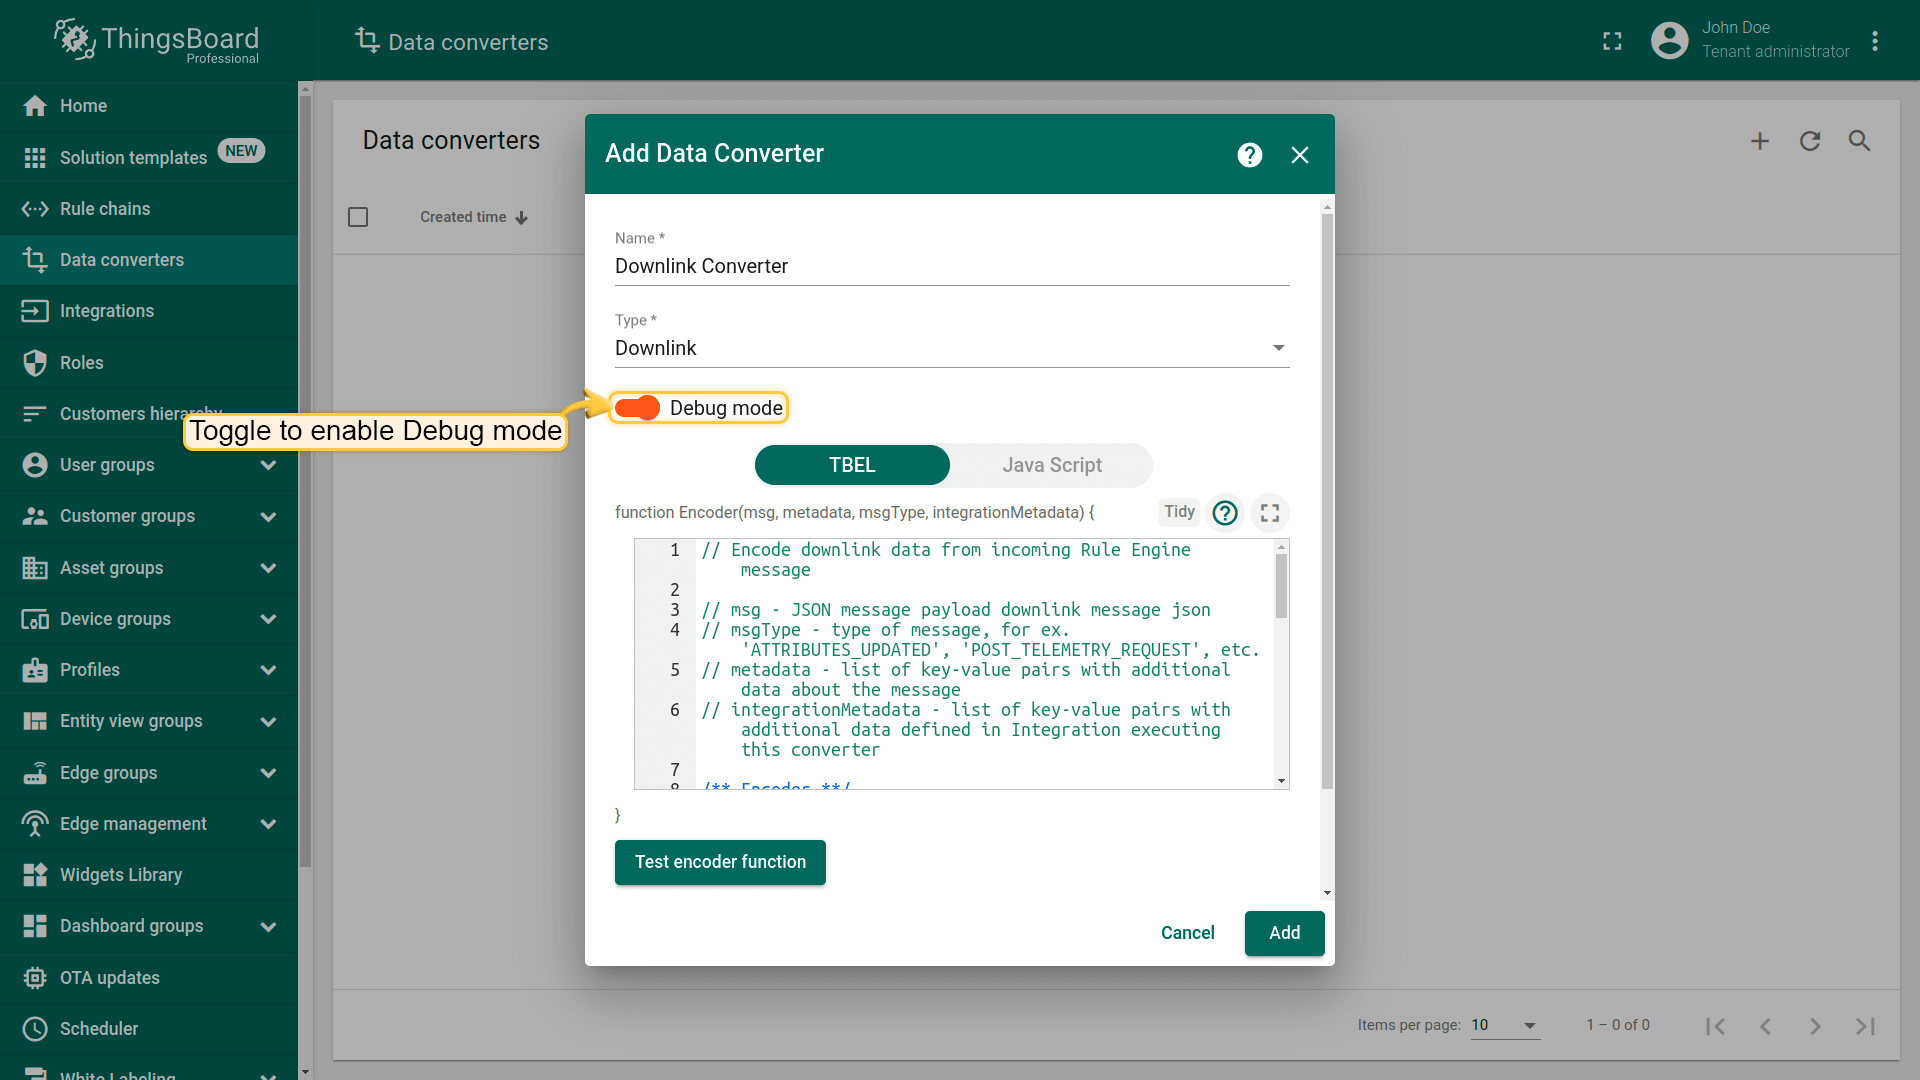Open user account kebab menu
This screenshot has width=1920, height=1080.
pyautogui.click(x=1875, y=41)
